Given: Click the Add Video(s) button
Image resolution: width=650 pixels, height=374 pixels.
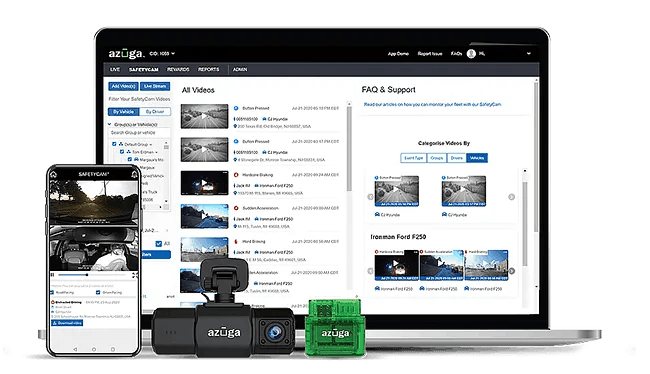Looking at the screenshot, I should pyautogui.click(x=124, y=86).
